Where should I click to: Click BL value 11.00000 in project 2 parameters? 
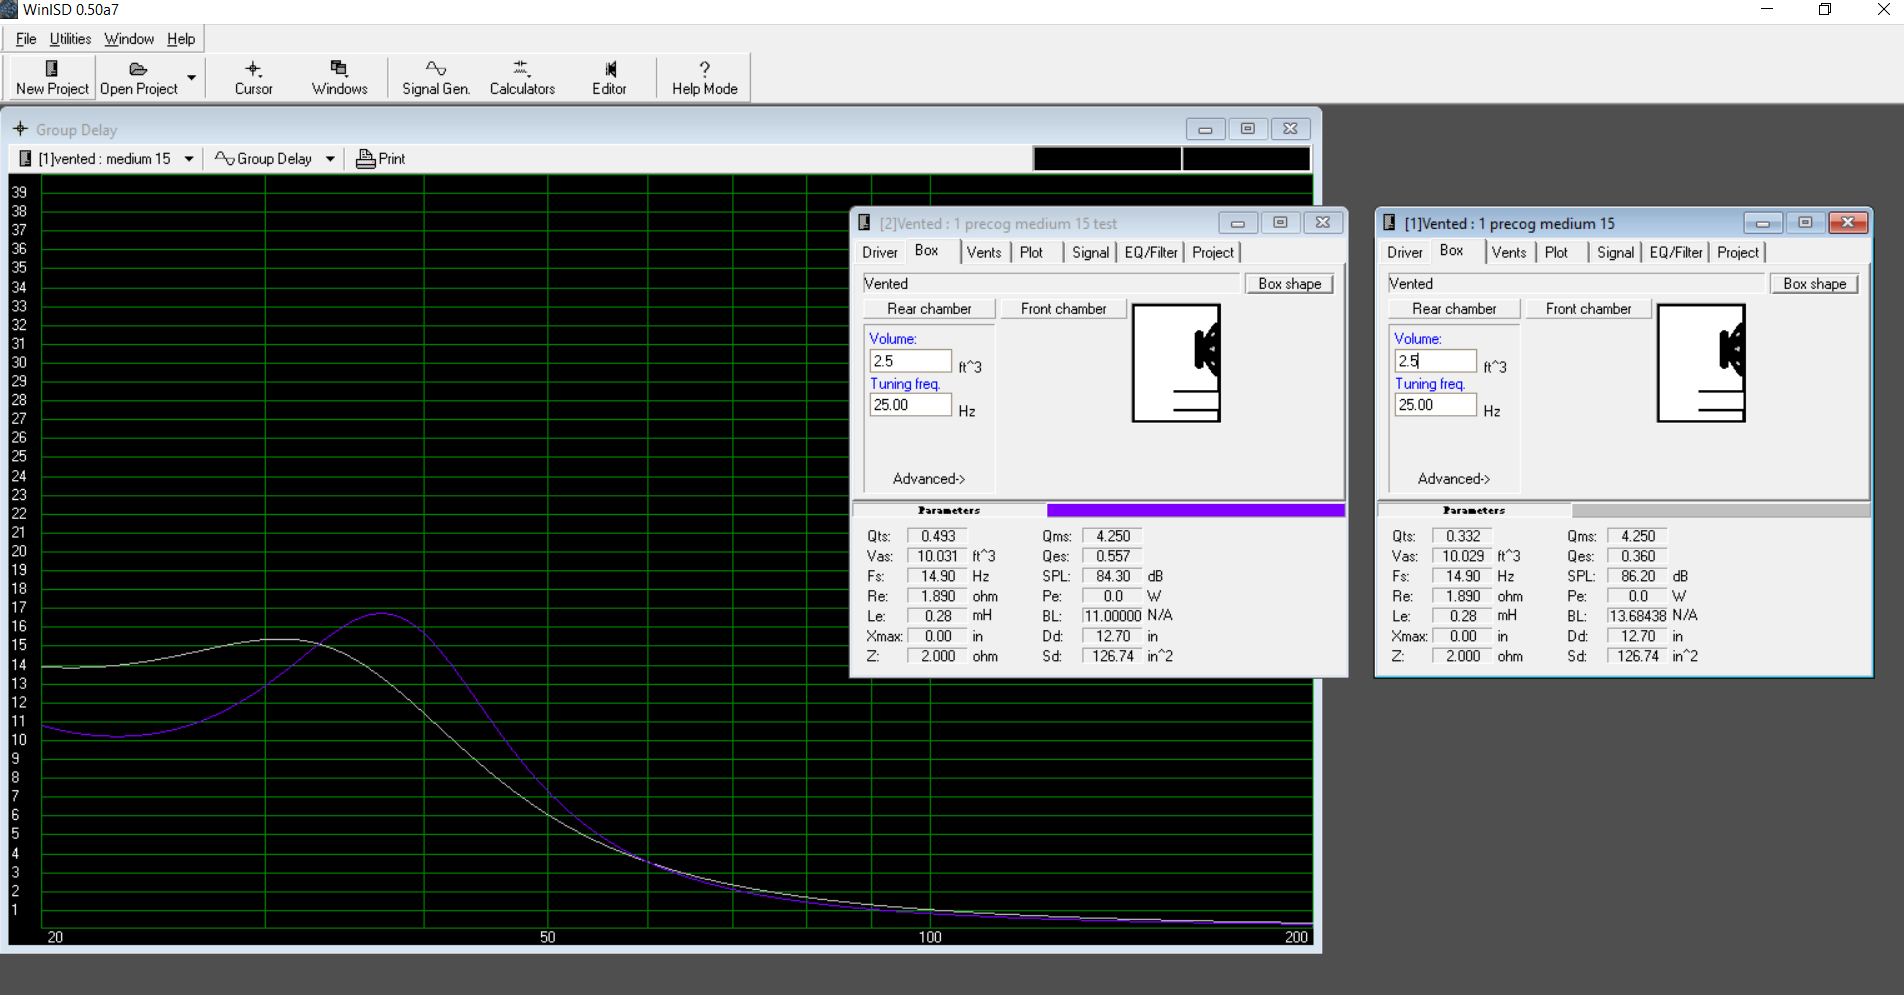click(x=1112, y=616)
